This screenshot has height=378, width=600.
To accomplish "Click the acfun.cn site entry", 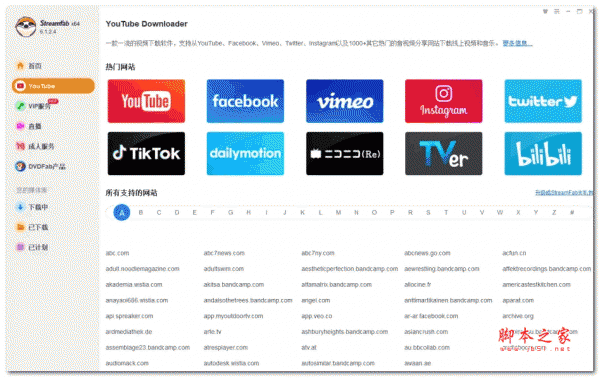I will [x=514, y=253].
